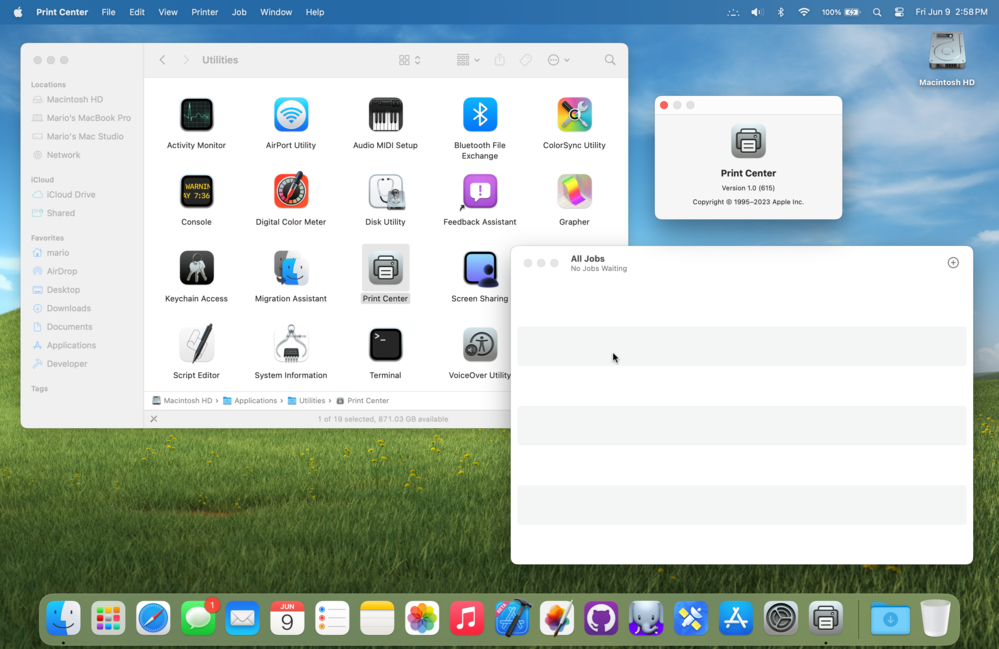Open System Information icon

click(291, 345)
